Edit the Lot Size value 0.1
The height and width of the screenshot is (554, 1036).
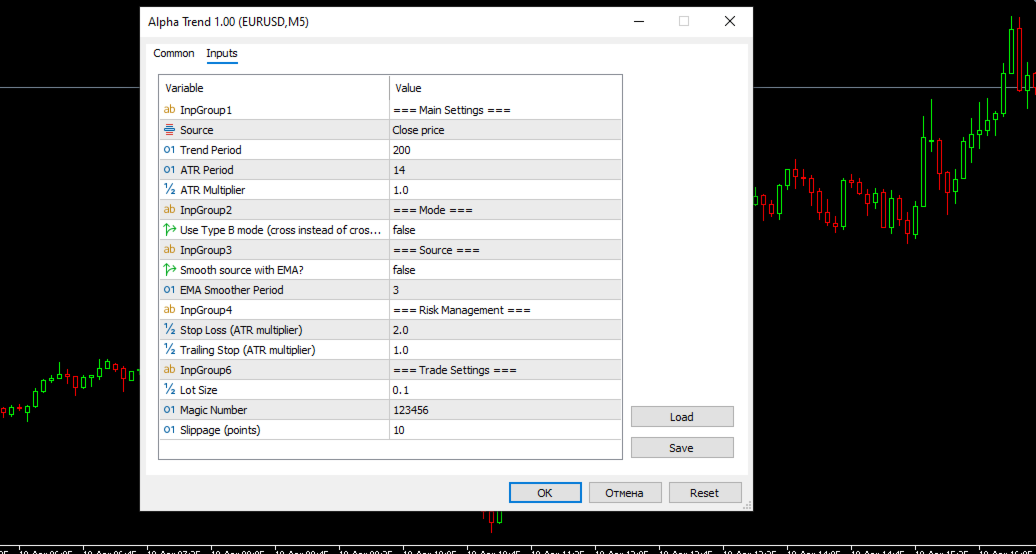click(505, 390)
